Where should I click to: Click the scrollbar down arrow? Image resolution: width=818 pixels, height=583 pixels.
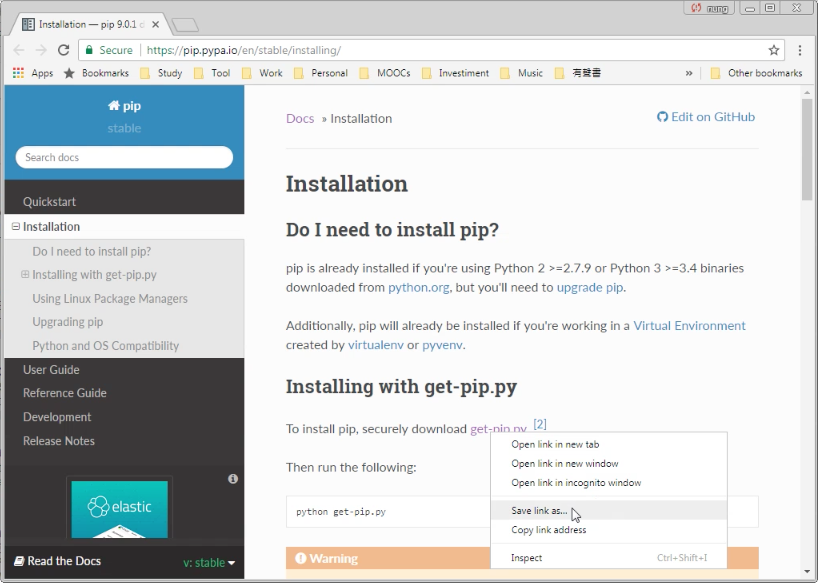tap(807, 571)
